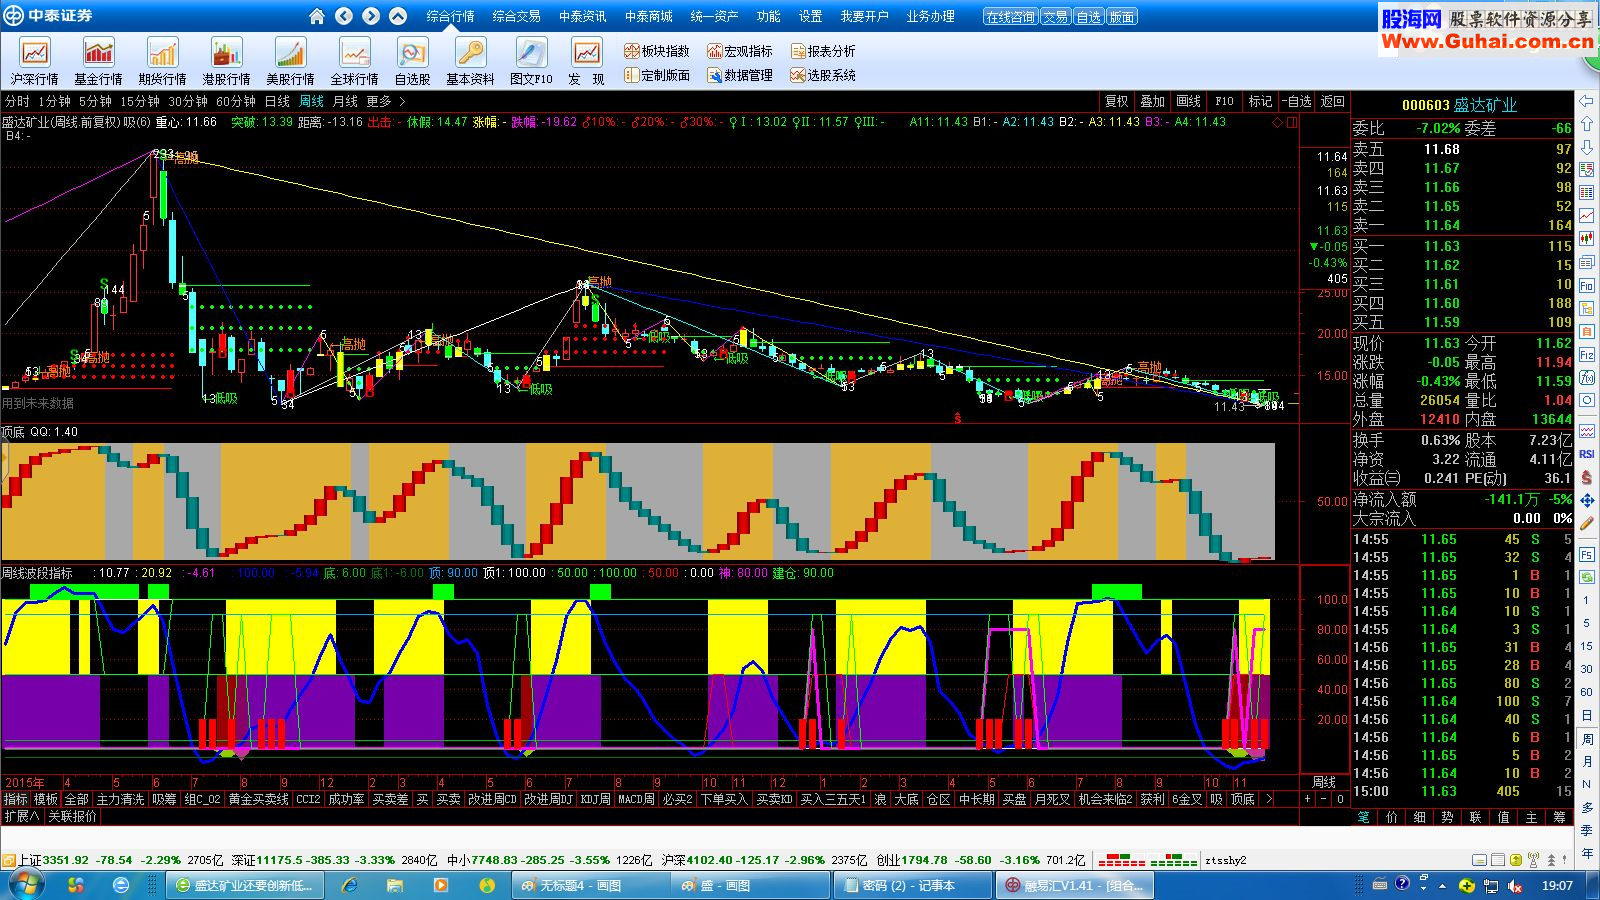Open the 设置 menu
Viewport: 1600px width, 900px height.
pos(810,16)
